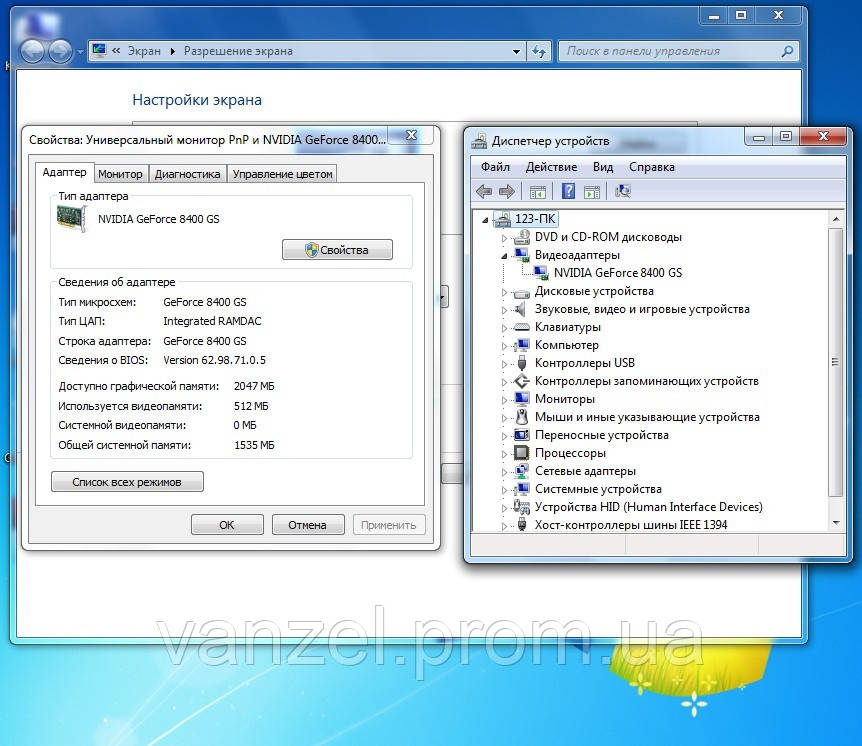Click the Контроллеры запоминающих устройств icon

click(521, 381)
